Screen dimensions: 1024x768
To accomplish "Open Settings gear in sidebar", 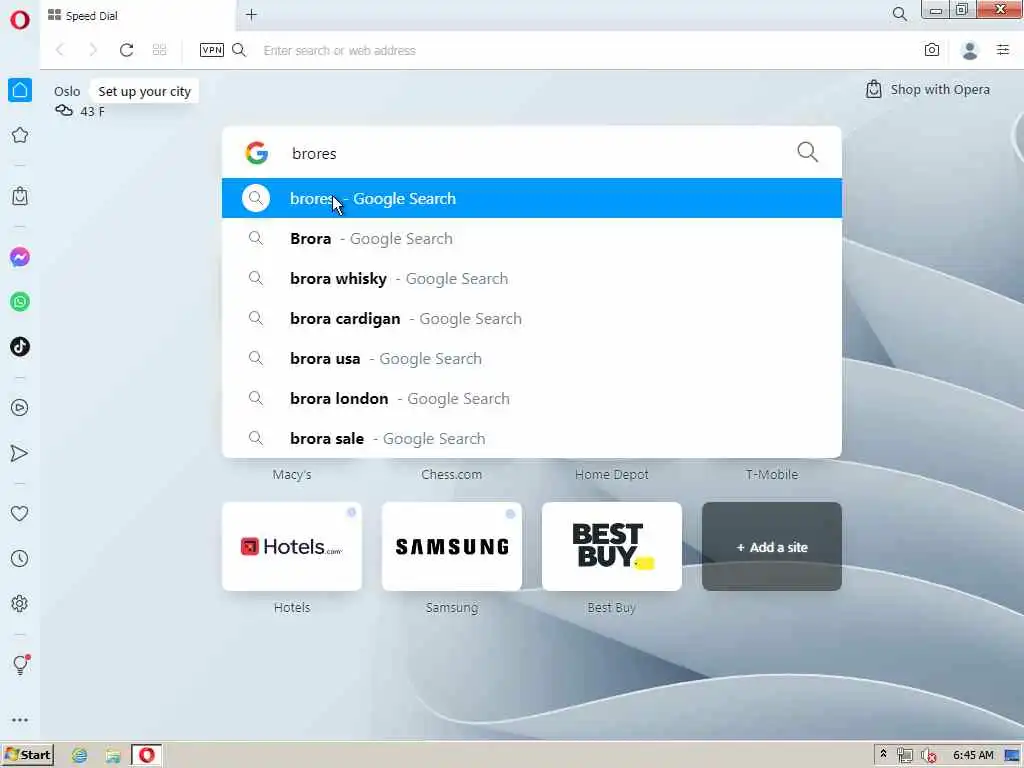I will click(20, 603).
